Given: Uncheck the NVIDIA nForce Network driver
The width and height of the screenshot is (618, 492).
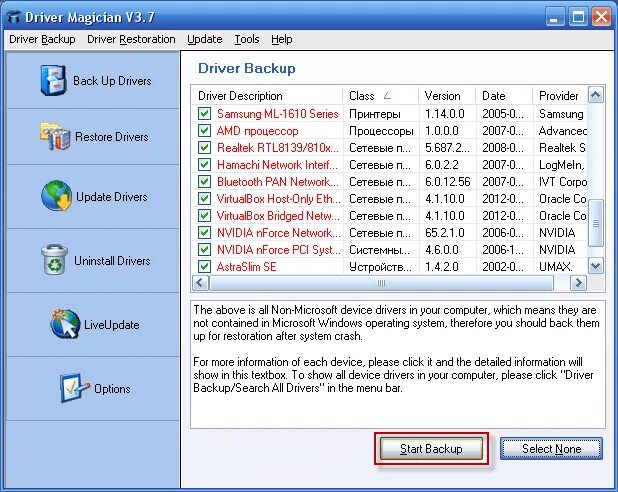Looking at the screenshot, I should tap(204, 233).
